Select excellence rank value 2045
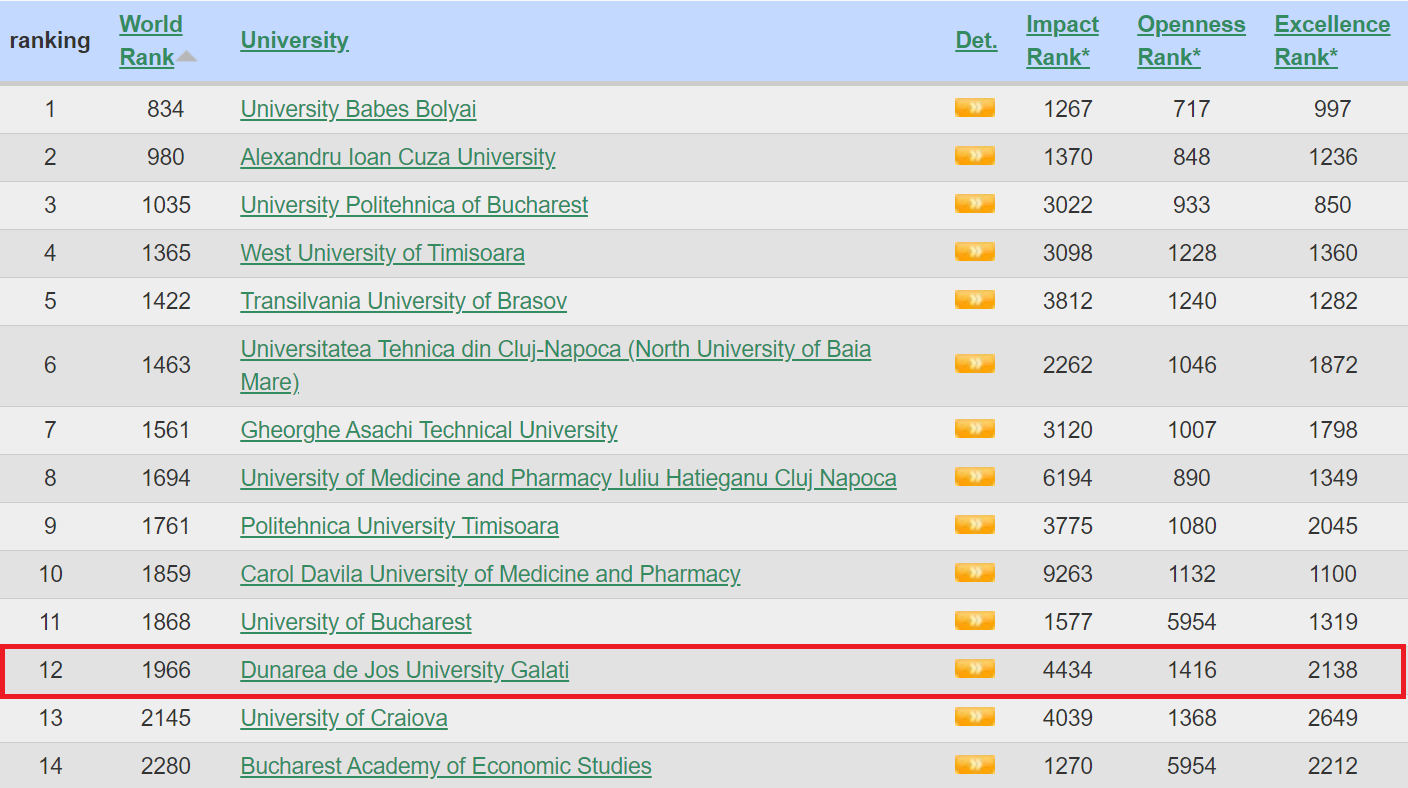This screenshot has height=788, width=1408. (x=1333, y=526)
